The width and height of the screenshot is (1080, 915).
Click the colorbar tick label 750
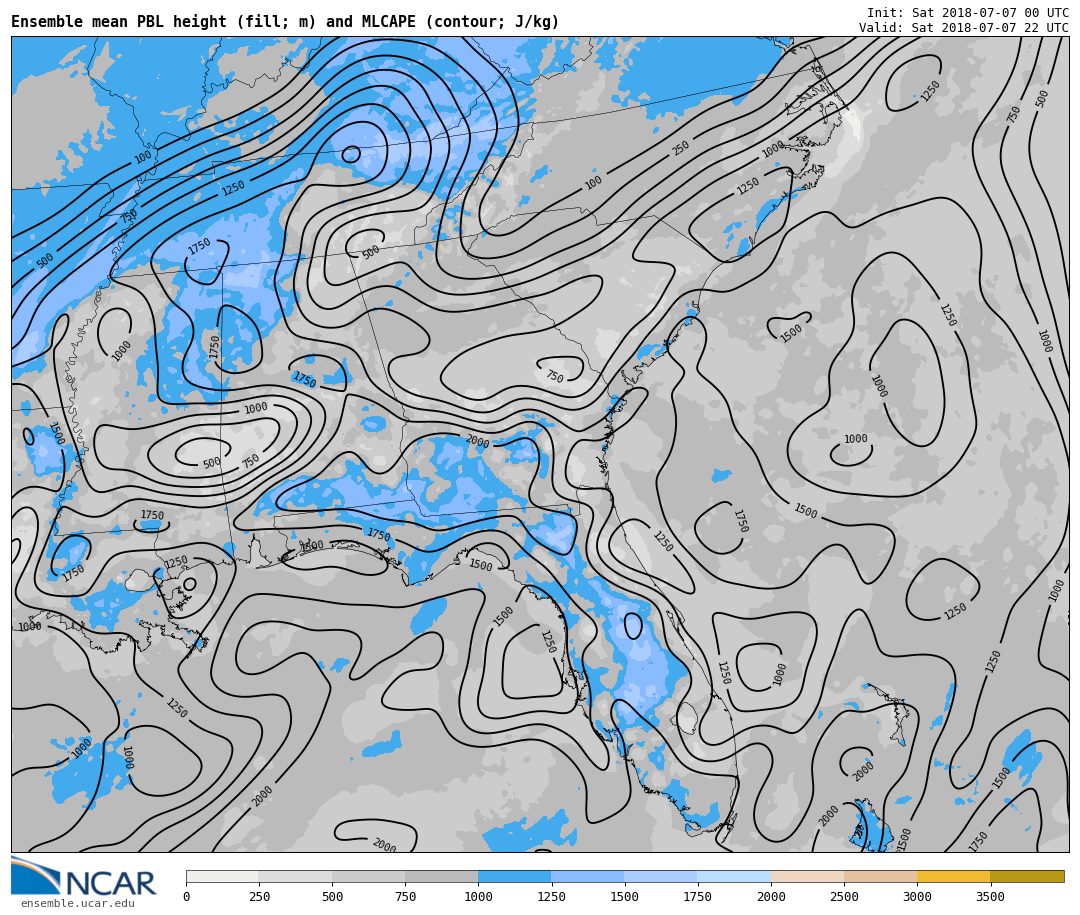click(405, 896)
